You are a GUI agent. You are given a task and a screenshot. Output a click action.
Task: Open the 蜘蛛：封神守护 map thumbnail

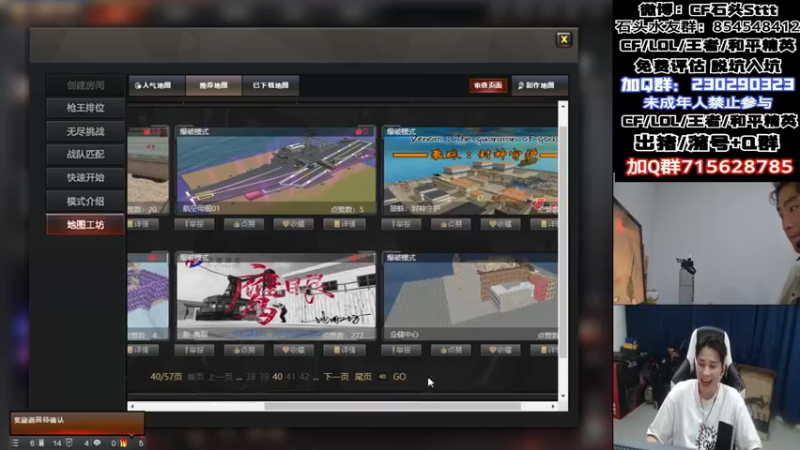pos(470,170)
